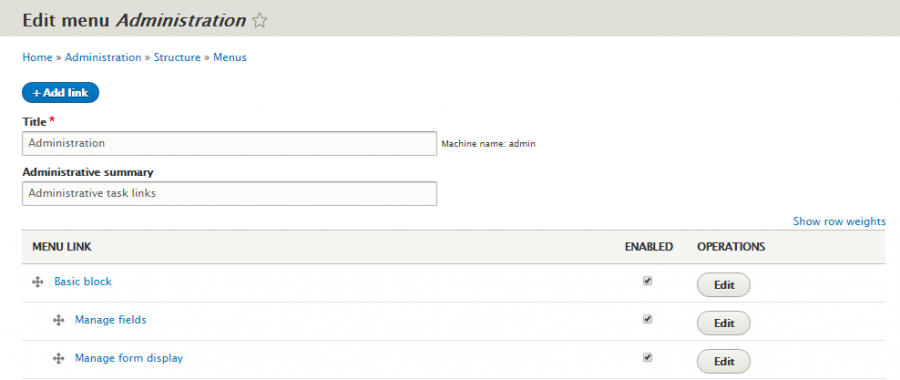The height and width of the screenshot is (380, 900).
Task: Edit the Basic block menu link
Action: (x=724, y=285)
